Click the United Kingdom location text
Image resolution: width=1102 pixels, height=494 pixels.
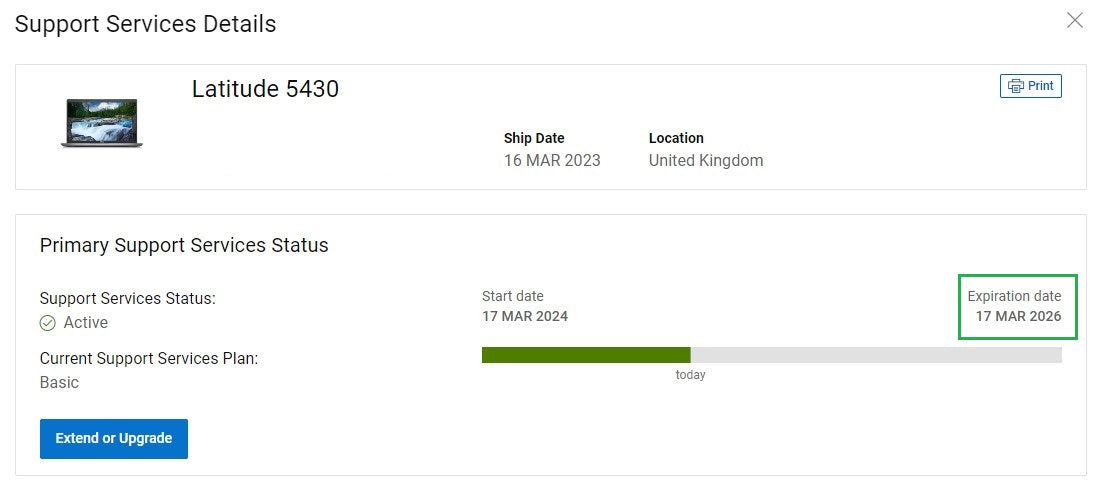[x=705, y=160]
